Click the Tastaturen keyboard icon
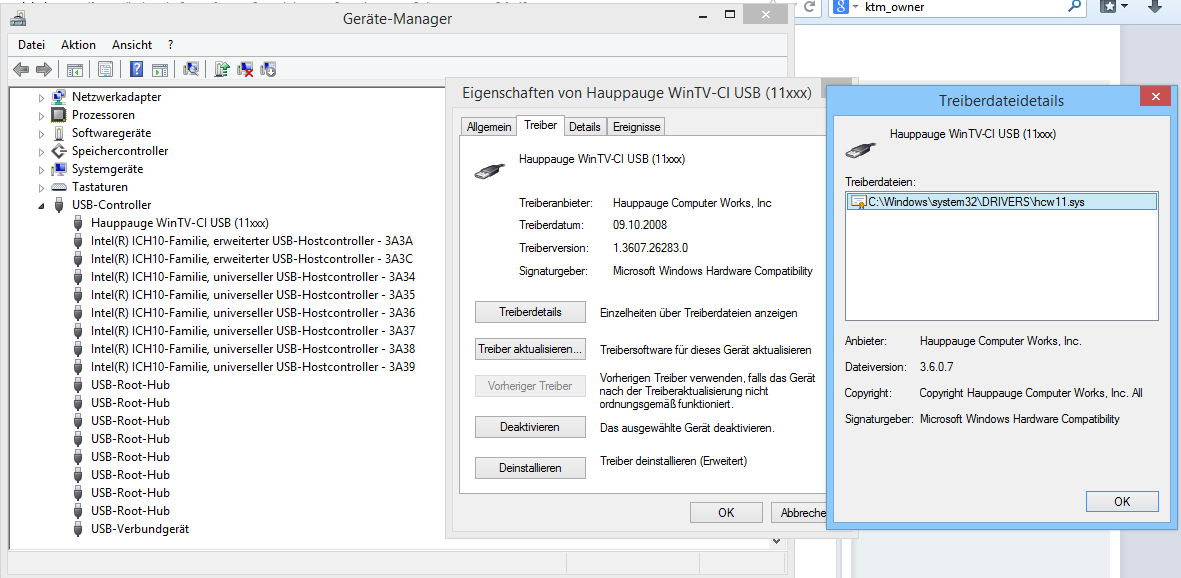 (59, 187)
